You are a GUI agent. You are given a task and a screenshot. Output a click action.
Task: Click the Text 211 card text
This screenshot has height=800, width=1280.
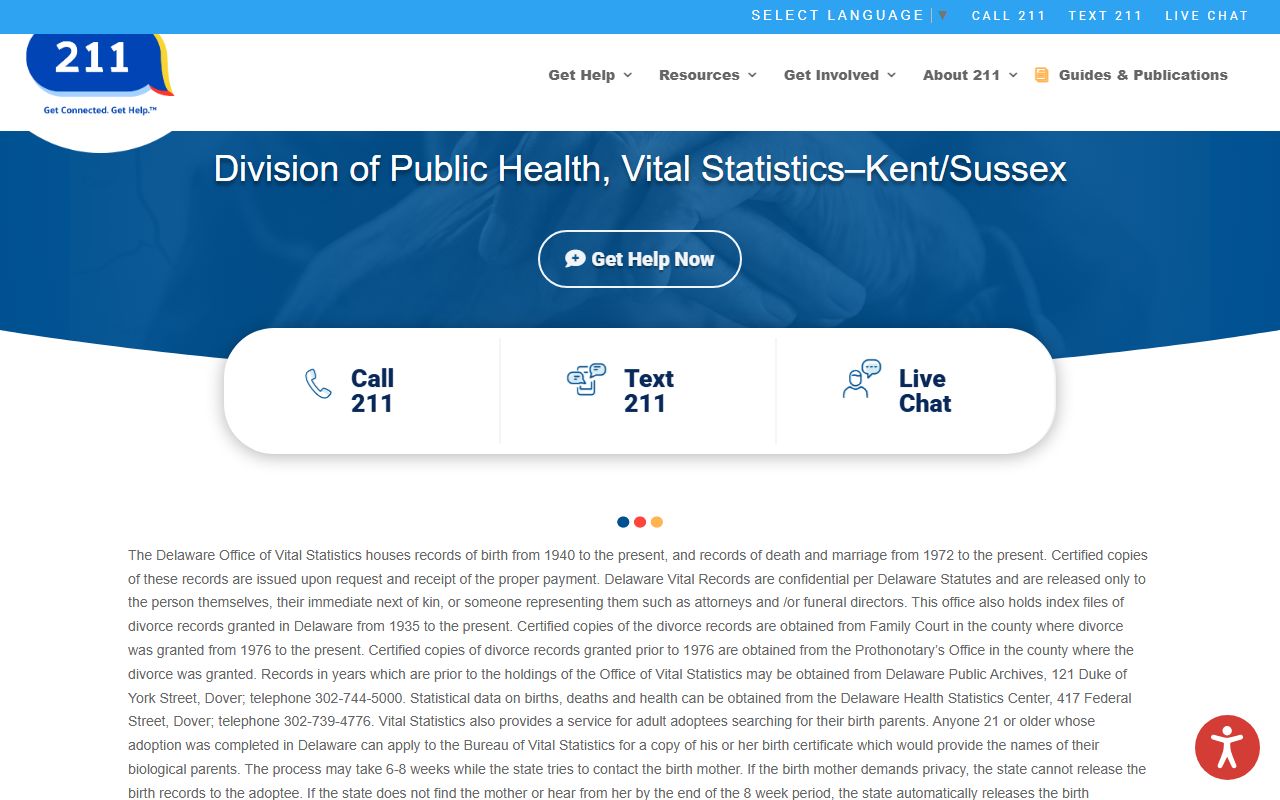(649, 391)
